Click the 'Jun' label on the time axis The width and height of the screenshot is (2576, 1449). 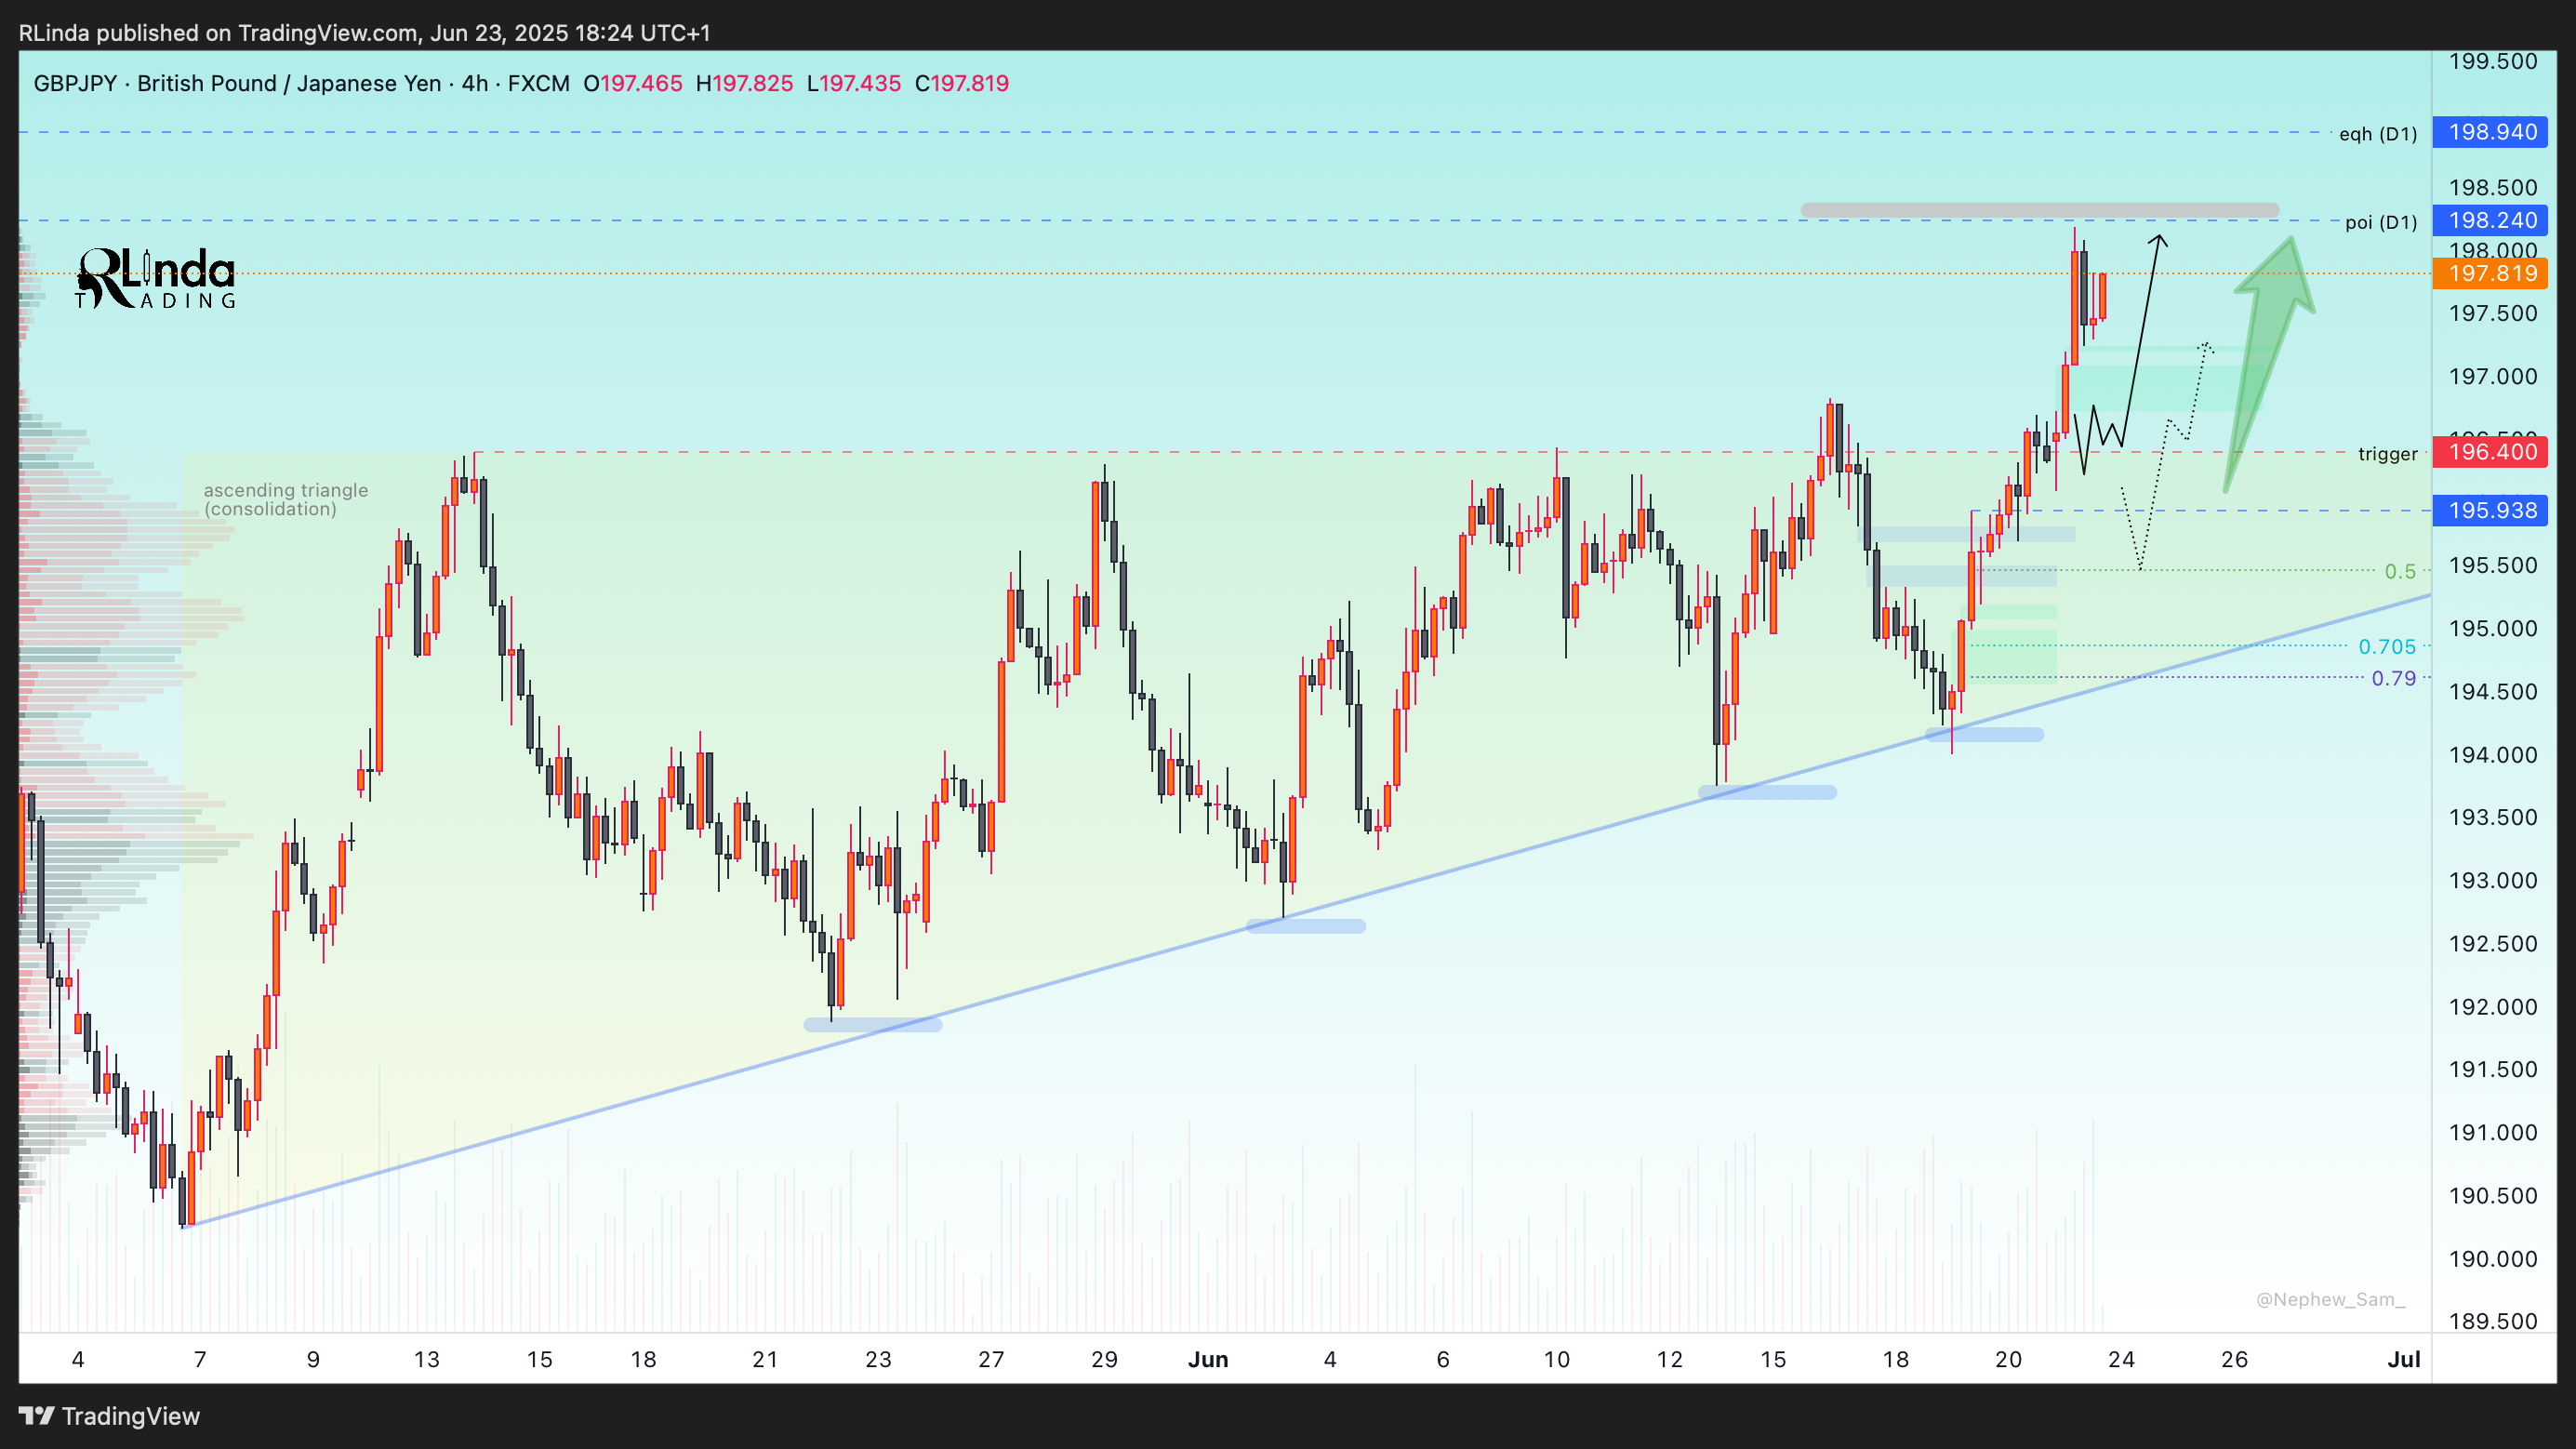click(x=1208, y=1359)
